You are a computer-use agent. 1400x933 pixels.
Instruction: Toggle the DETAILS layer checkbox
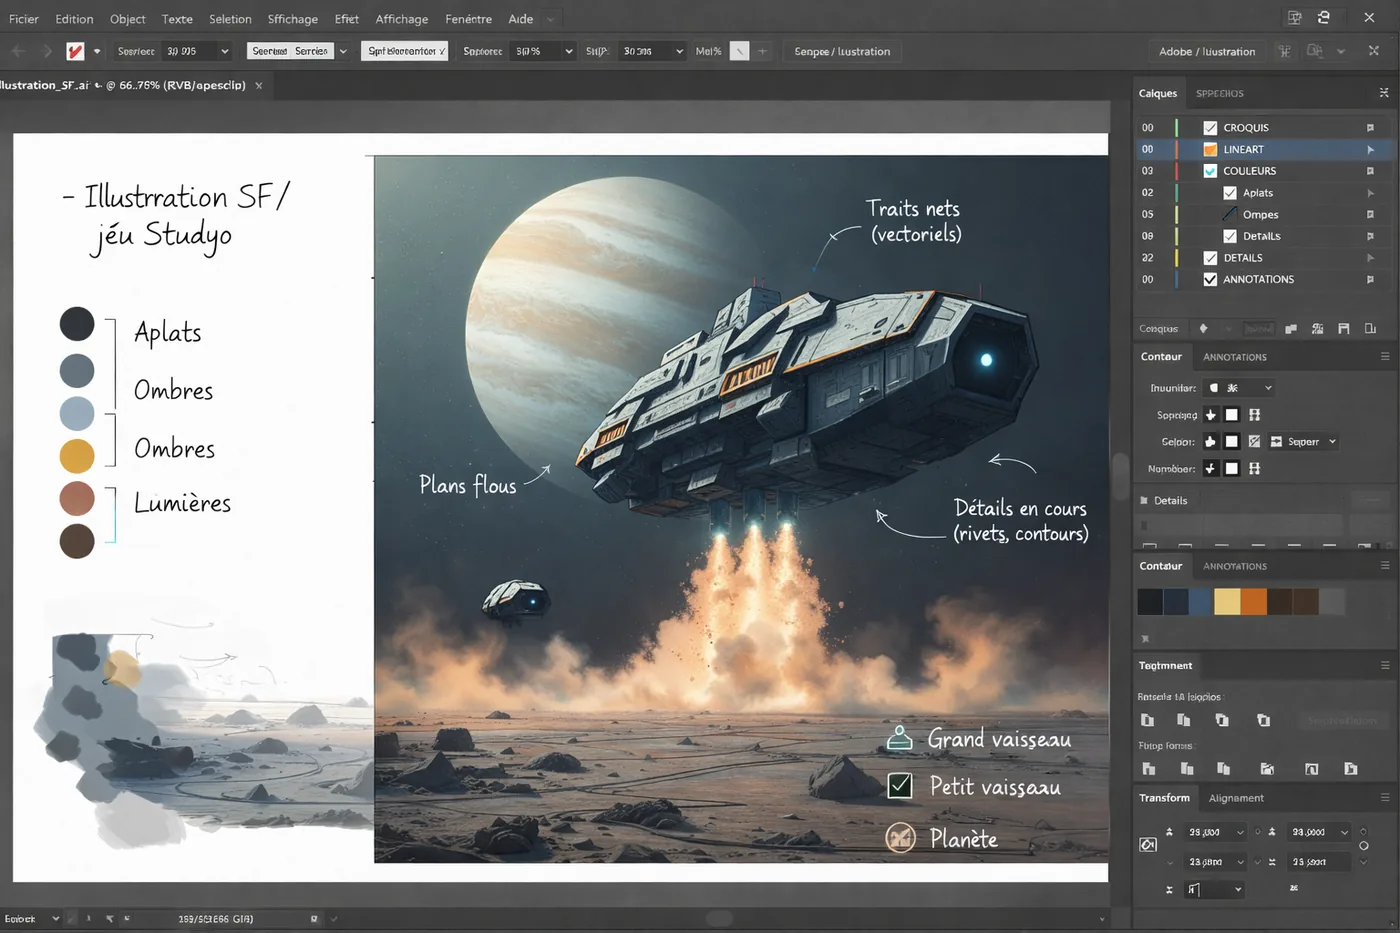point(1210,258)
